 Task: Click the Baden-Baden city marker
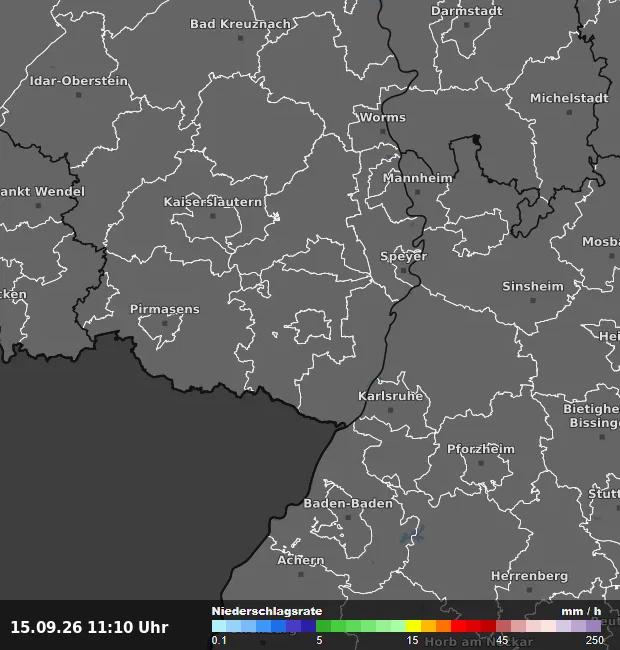coord(348,517)
